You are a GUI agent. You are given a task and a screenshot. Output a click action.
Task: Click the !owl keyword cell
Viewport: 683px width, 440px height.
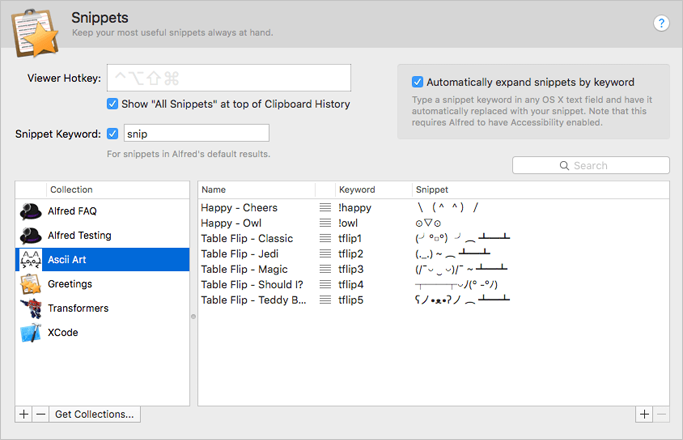348,223
